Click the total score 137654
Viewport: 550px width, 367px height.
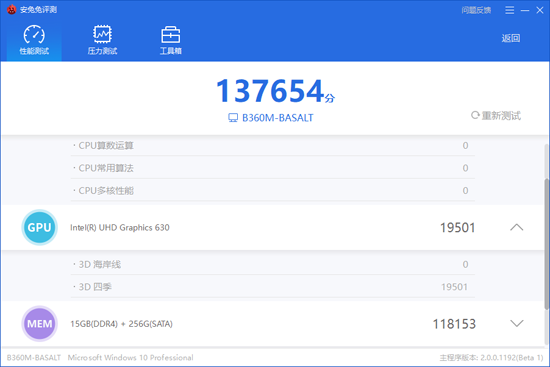tap(270, 91)
